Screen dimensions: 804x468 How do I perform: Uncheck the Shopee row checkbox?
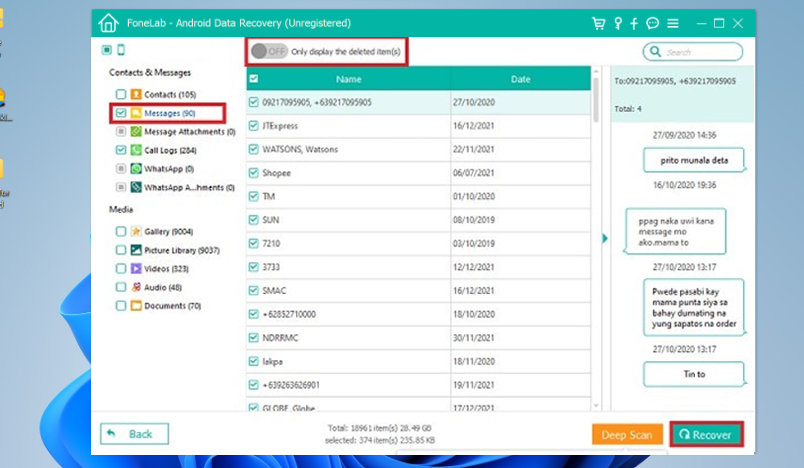[x=253, y=173]
